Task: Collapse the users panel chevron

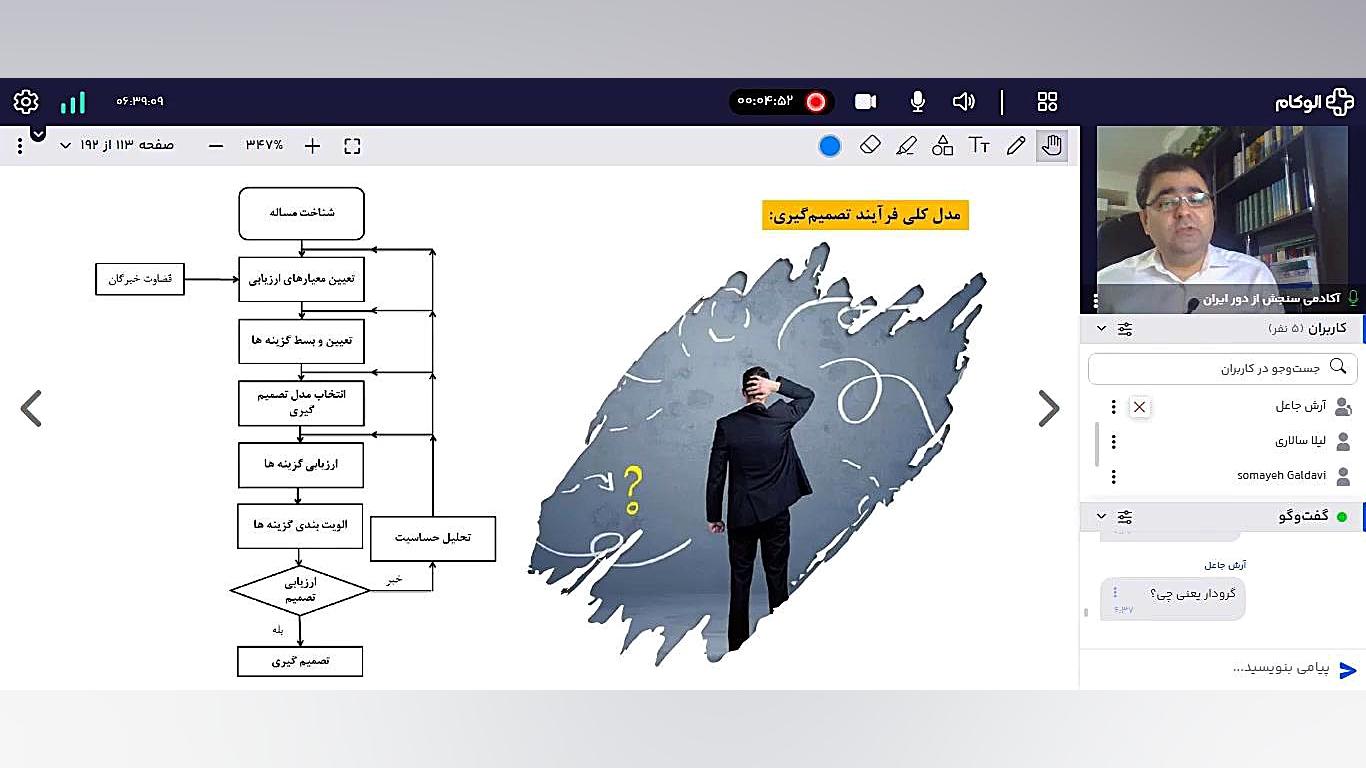Action: (1102, 328)
